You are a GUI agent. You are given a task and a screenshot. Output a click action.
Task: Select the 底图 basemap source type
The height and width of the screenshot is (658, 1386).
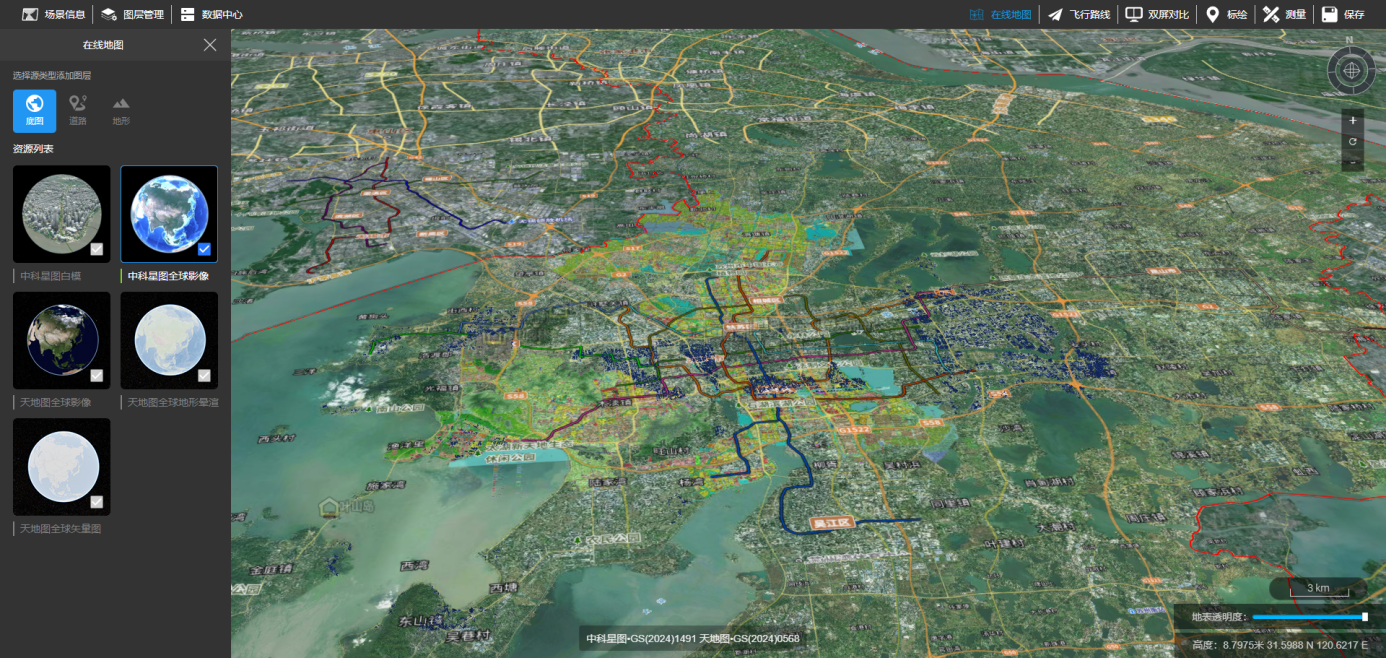(35, 111)
